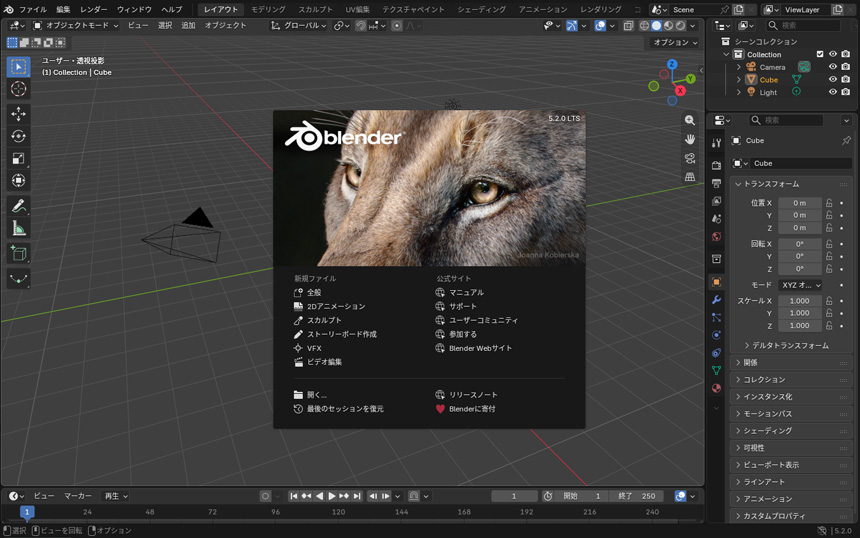Select the Annotate pencil tool
The width and height of the screenshot is (860, 538).
point(18,206)
